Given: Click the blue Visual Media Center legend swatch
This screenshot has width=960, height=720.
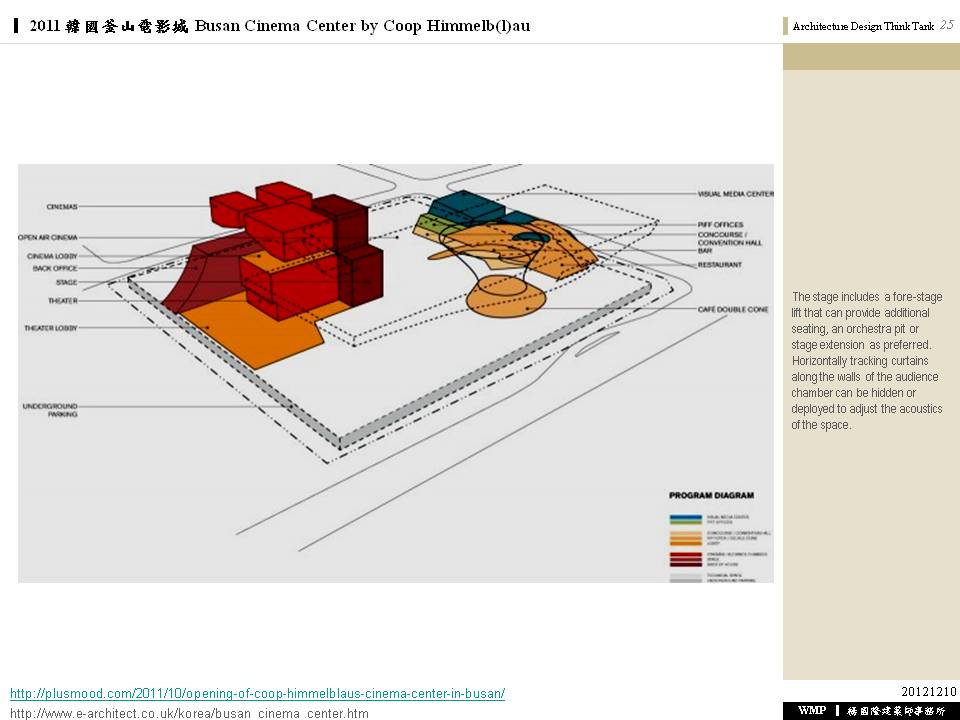Looking at the screenshot, I should click(x=687, y=516).
